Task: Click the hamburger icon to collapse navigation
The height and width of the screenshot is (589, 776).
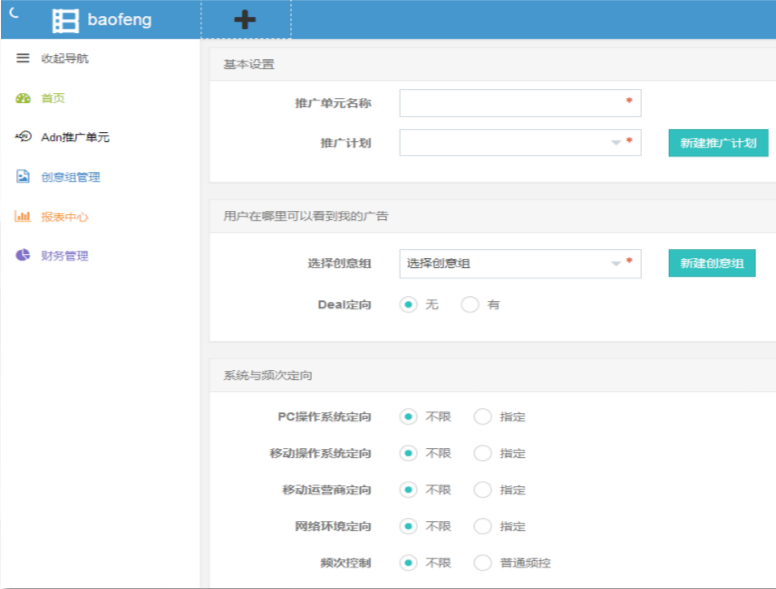Action: click(x=23, y=59)
